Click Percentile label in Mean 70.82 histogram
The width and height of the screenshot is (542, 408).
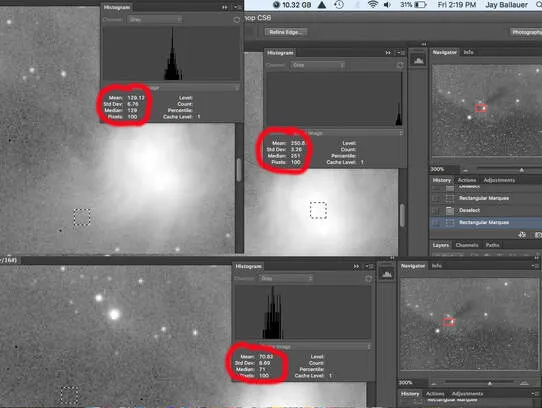312,369
